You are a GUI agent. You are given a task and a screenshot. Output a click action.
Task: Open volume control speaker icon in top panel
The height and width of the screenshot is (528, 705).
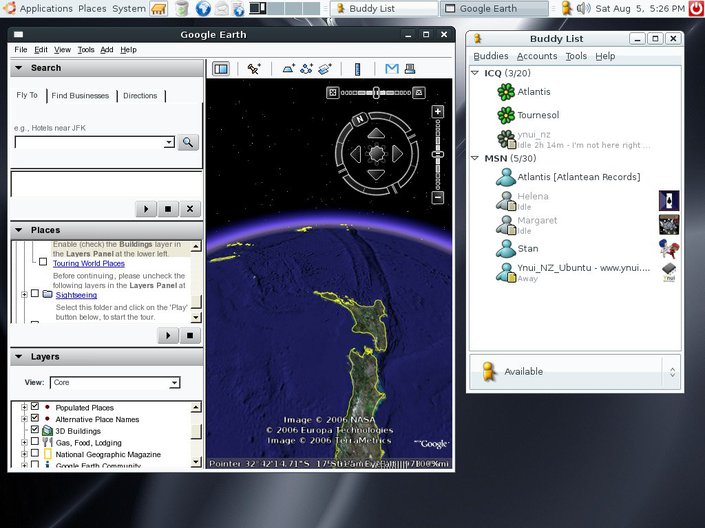583,8
